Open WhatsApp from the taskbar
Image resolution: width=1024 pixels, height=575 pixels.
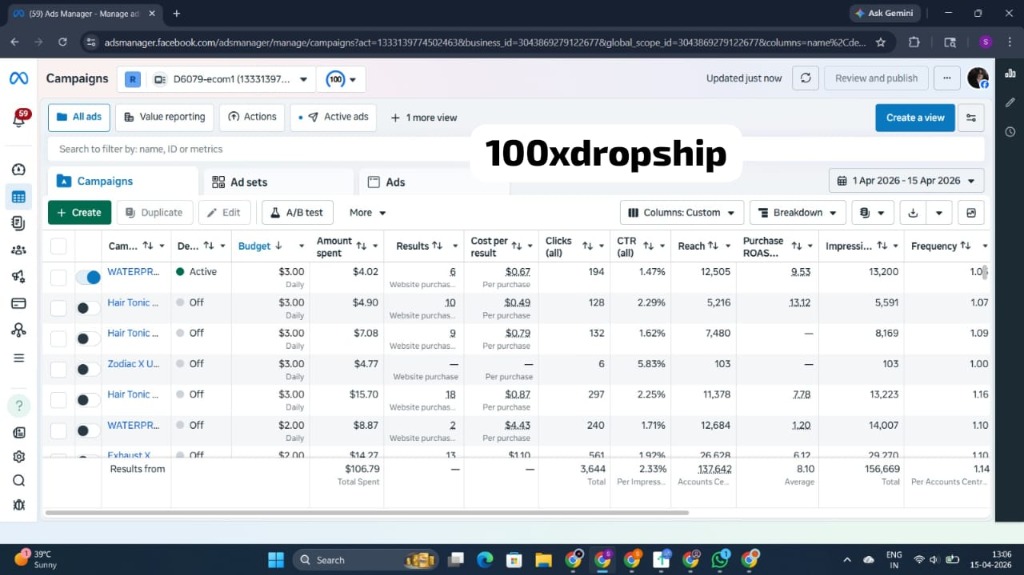point(720,560)
